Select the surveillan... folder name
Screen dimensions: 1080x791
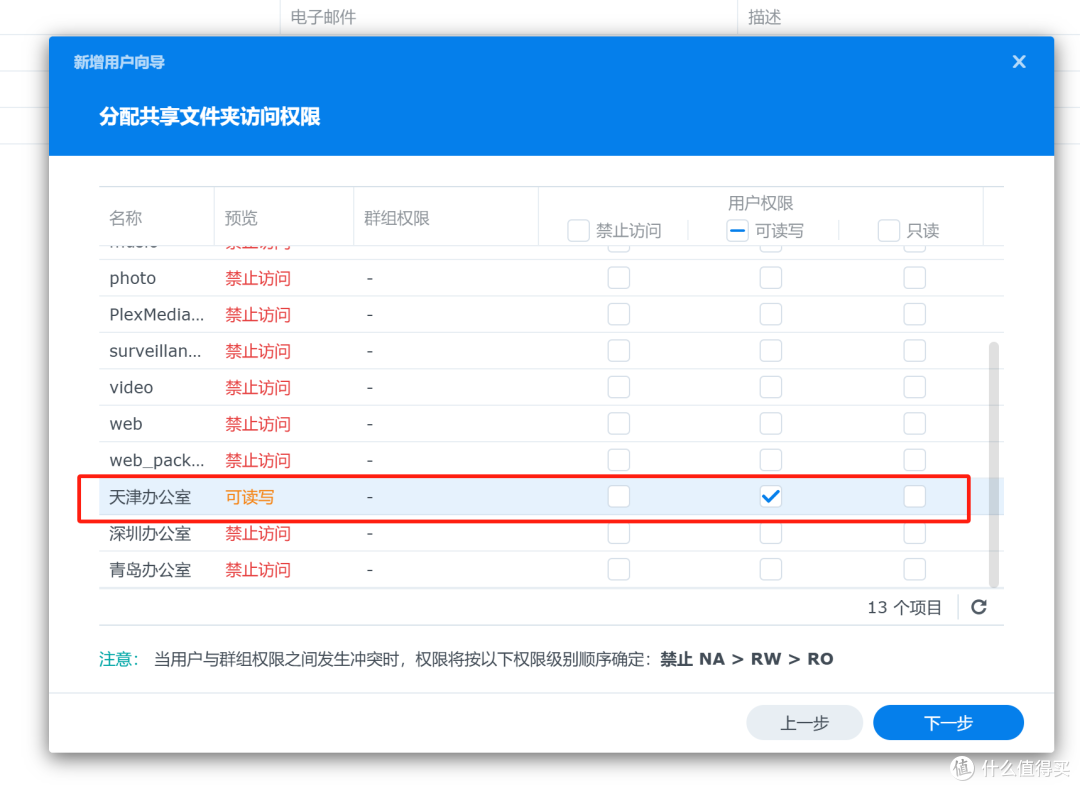pos(155,351)
